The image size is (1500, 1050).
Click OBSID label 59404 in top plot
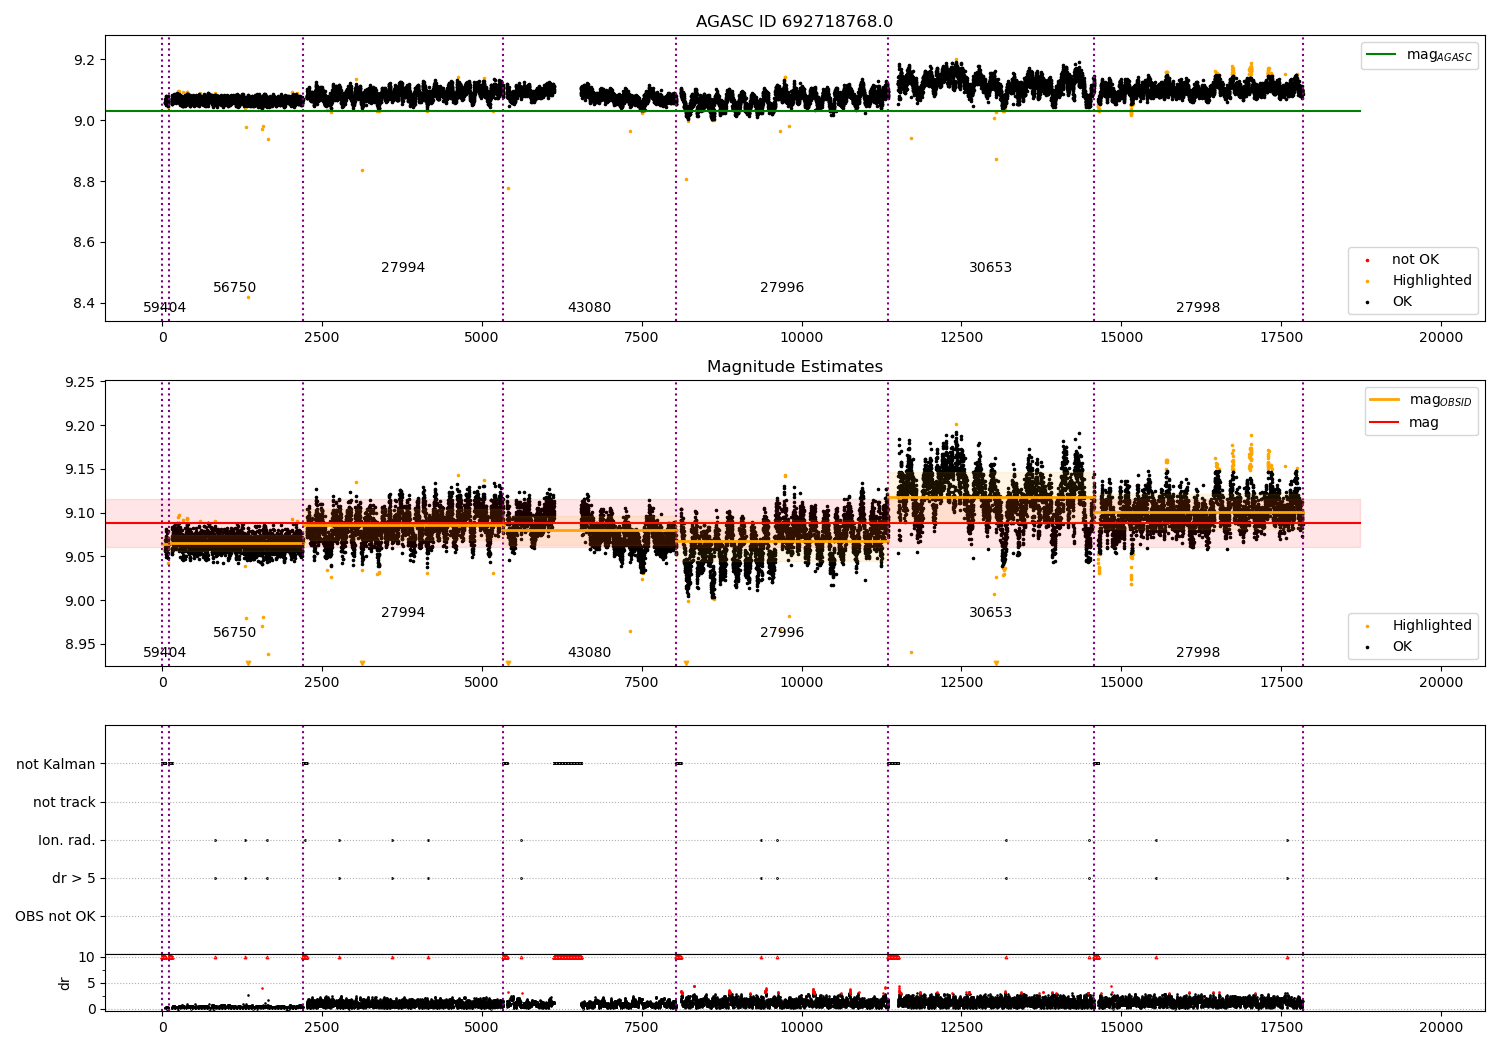[x=164, y=308]
